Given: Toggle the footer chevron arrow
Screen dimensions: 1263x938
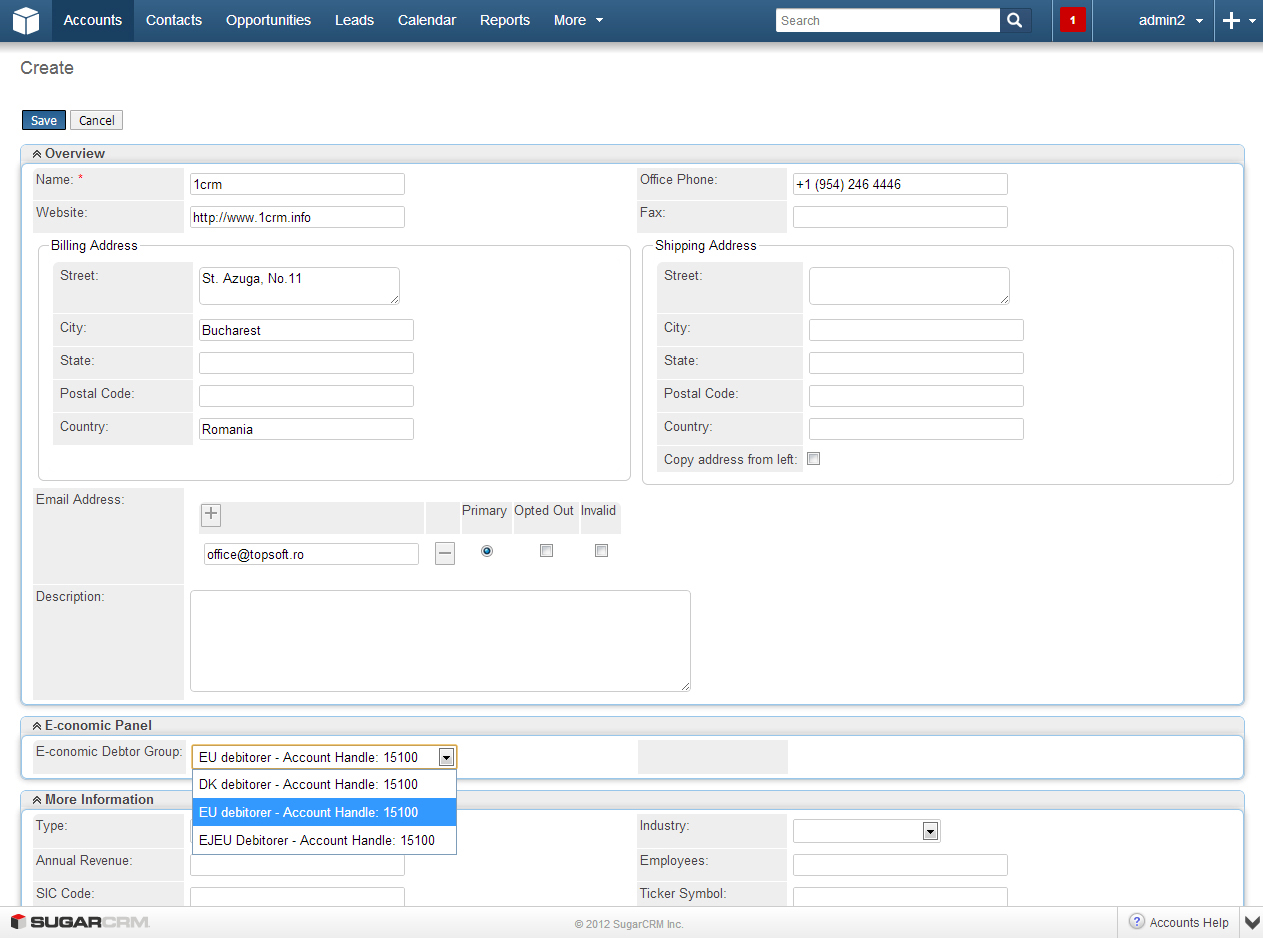Looking at the screenshot, I should tap(1251, 922).
